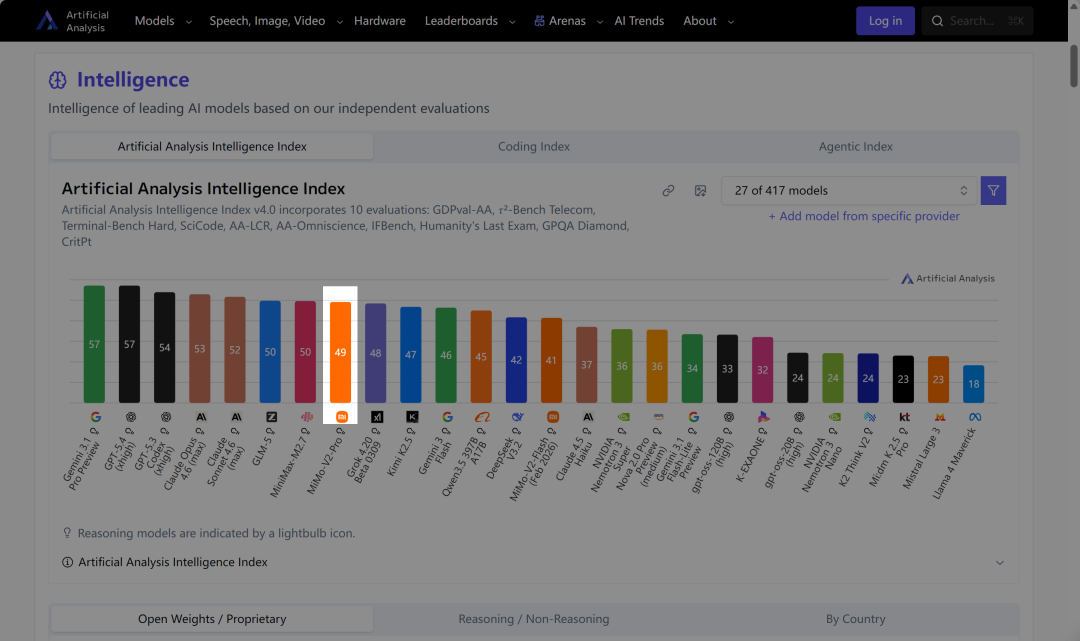Click the search magnifier icon
The height and width of the screenshot is (641, 1080).
click(x=938, y=21)
